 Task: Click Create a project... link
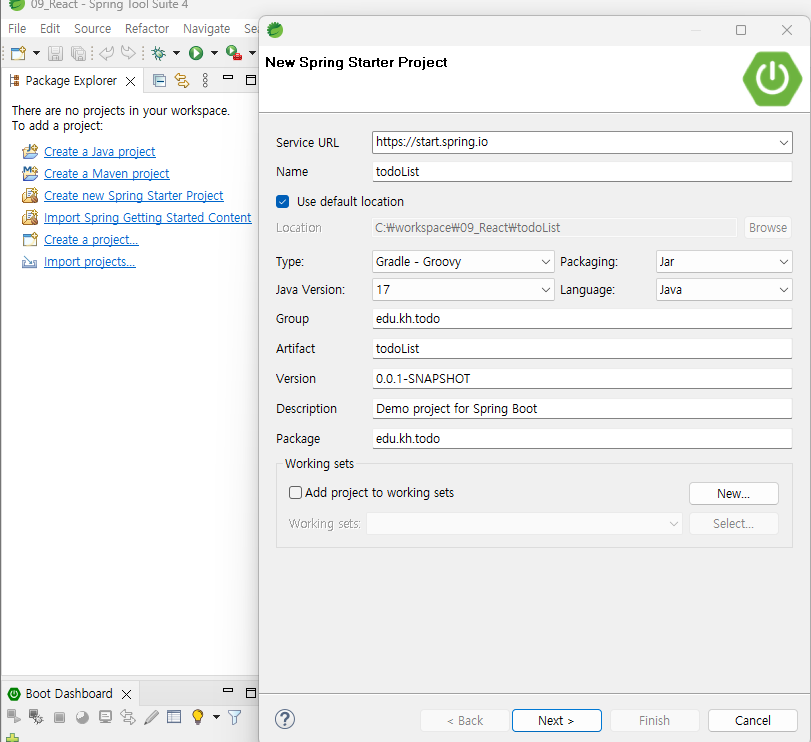click(x=91, y=239)
